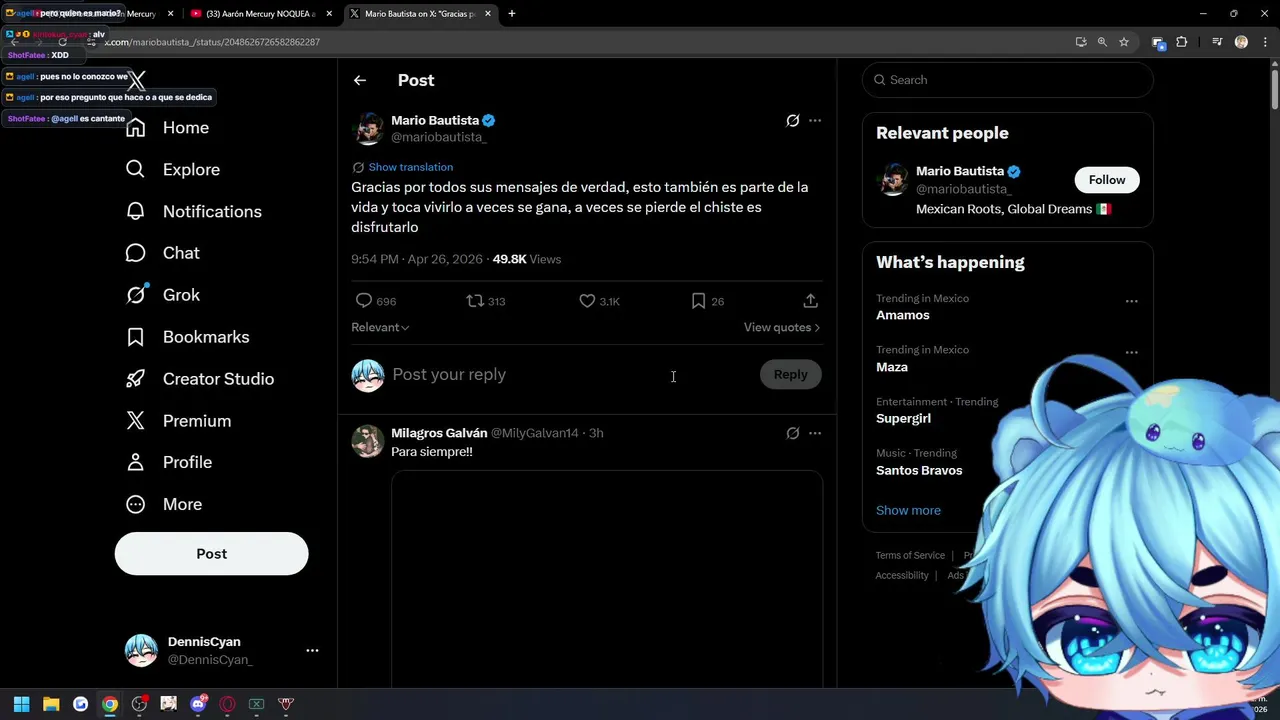Go back with the Post arrow

360,80
